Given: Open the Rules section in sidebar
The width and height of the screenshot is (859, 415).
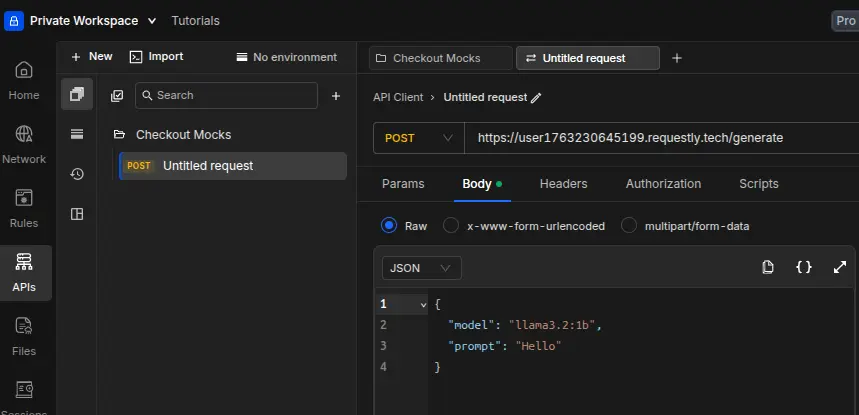Looking at the screenshot, I should point(24,208).
